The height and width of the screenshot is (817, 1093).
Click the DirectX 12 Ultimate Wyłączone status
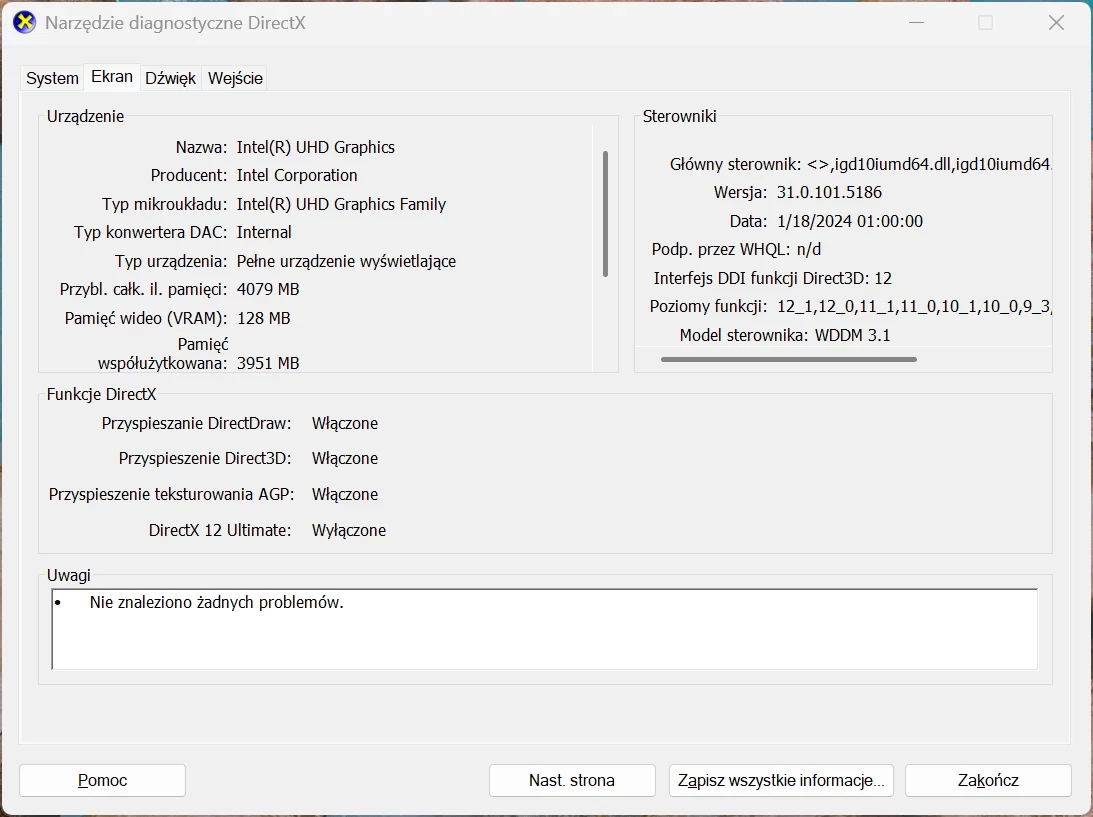click(x=348, y=530)
